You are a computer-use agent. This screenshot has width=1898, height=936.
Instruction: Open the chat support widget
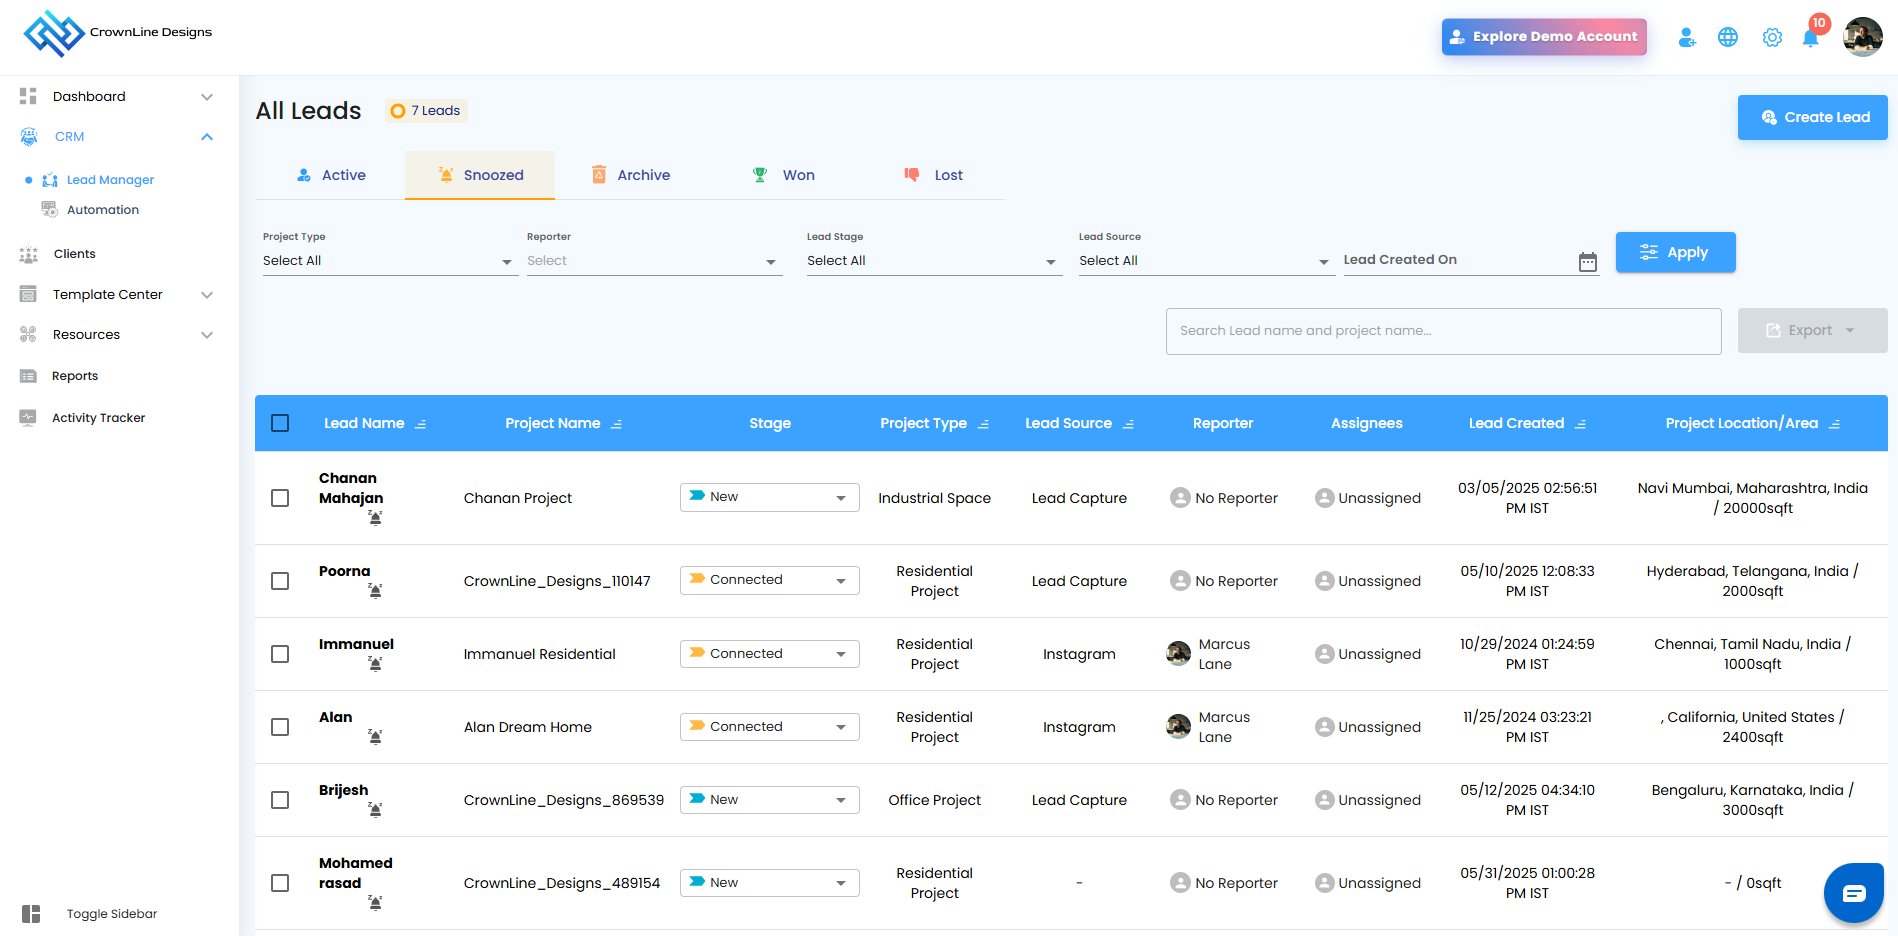pos(1853,893)
